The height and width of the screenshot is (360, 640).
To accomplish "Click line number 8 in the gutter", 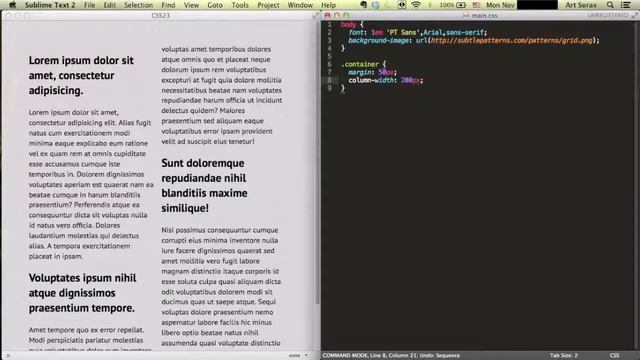I will click(x=329, y=80).
